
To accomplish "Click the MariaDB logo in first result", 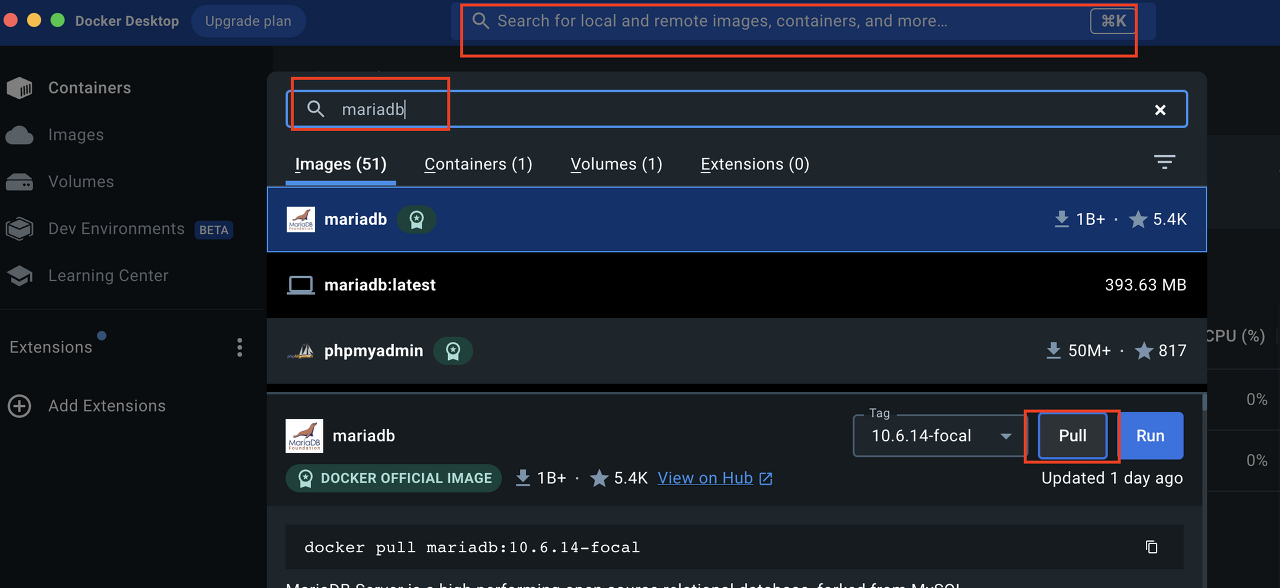I will tap(301, 219).
